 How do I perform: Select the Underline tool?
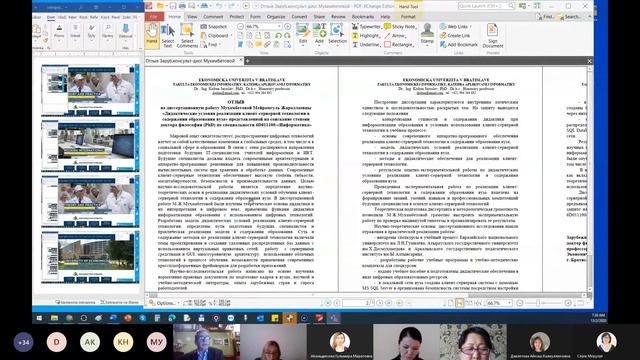pos(366,44)
